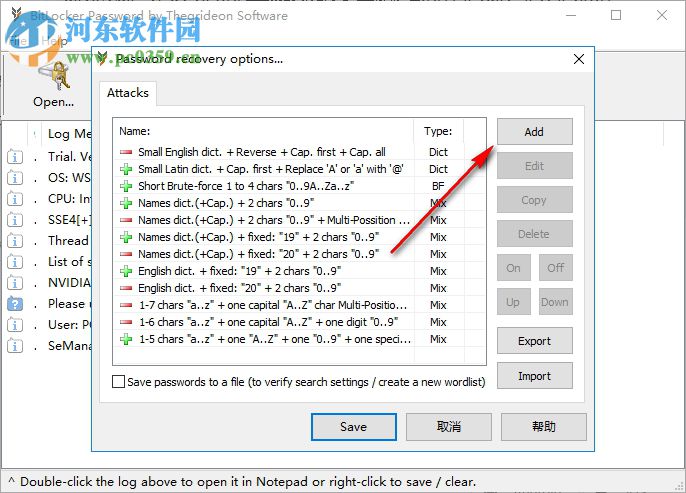Toggle minus icon of Names dict. fixed "20" row
686x493 pixels.
pyautogui.click(x=126, y=254)
